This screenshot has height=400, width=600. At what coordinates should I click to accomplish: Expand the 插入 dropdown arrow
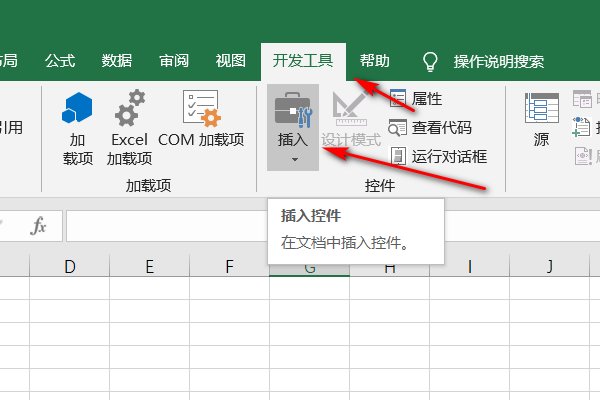coord(295,160)
